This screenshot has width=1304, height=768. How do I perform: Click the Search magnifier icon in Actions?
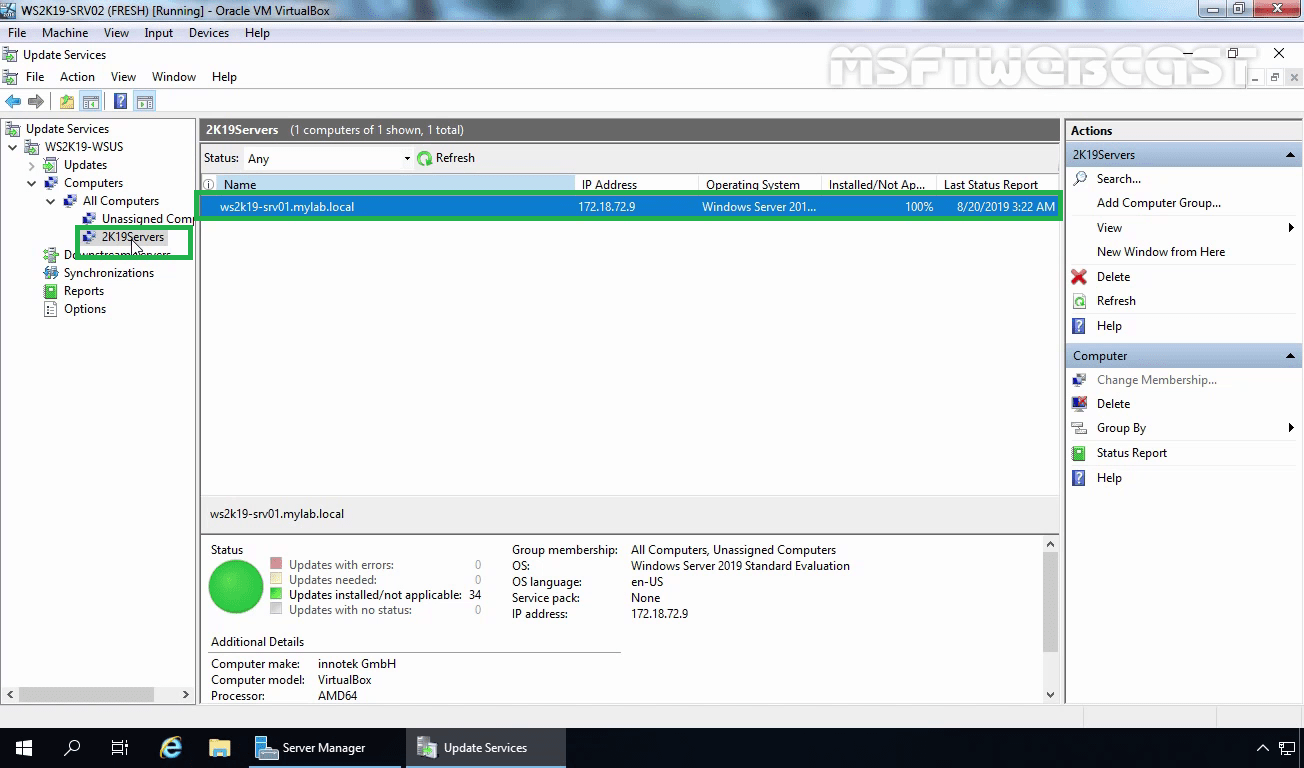click(1079, 179)
